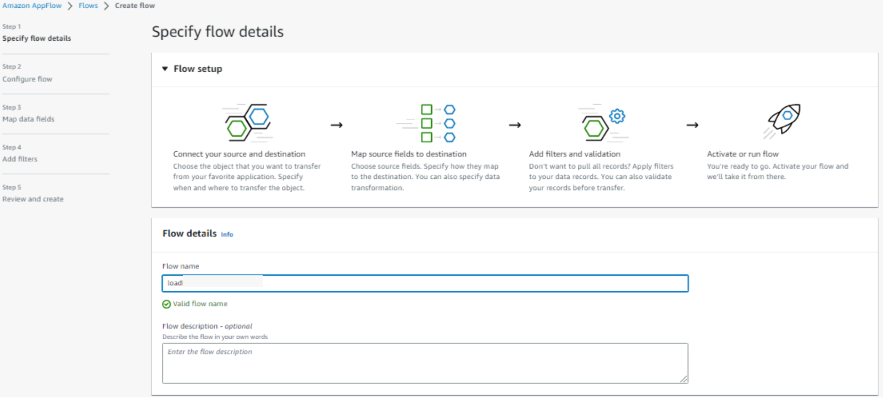The height and width of the screenshot is (399, 883).
Task: Click the Activate or run flow heading
Action: click(742, 154)
